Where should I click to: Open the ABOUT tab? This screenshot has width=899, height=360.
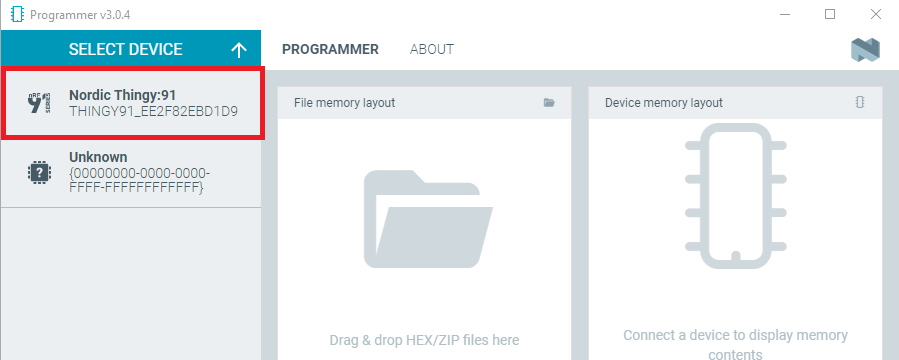tap(432, 49)
